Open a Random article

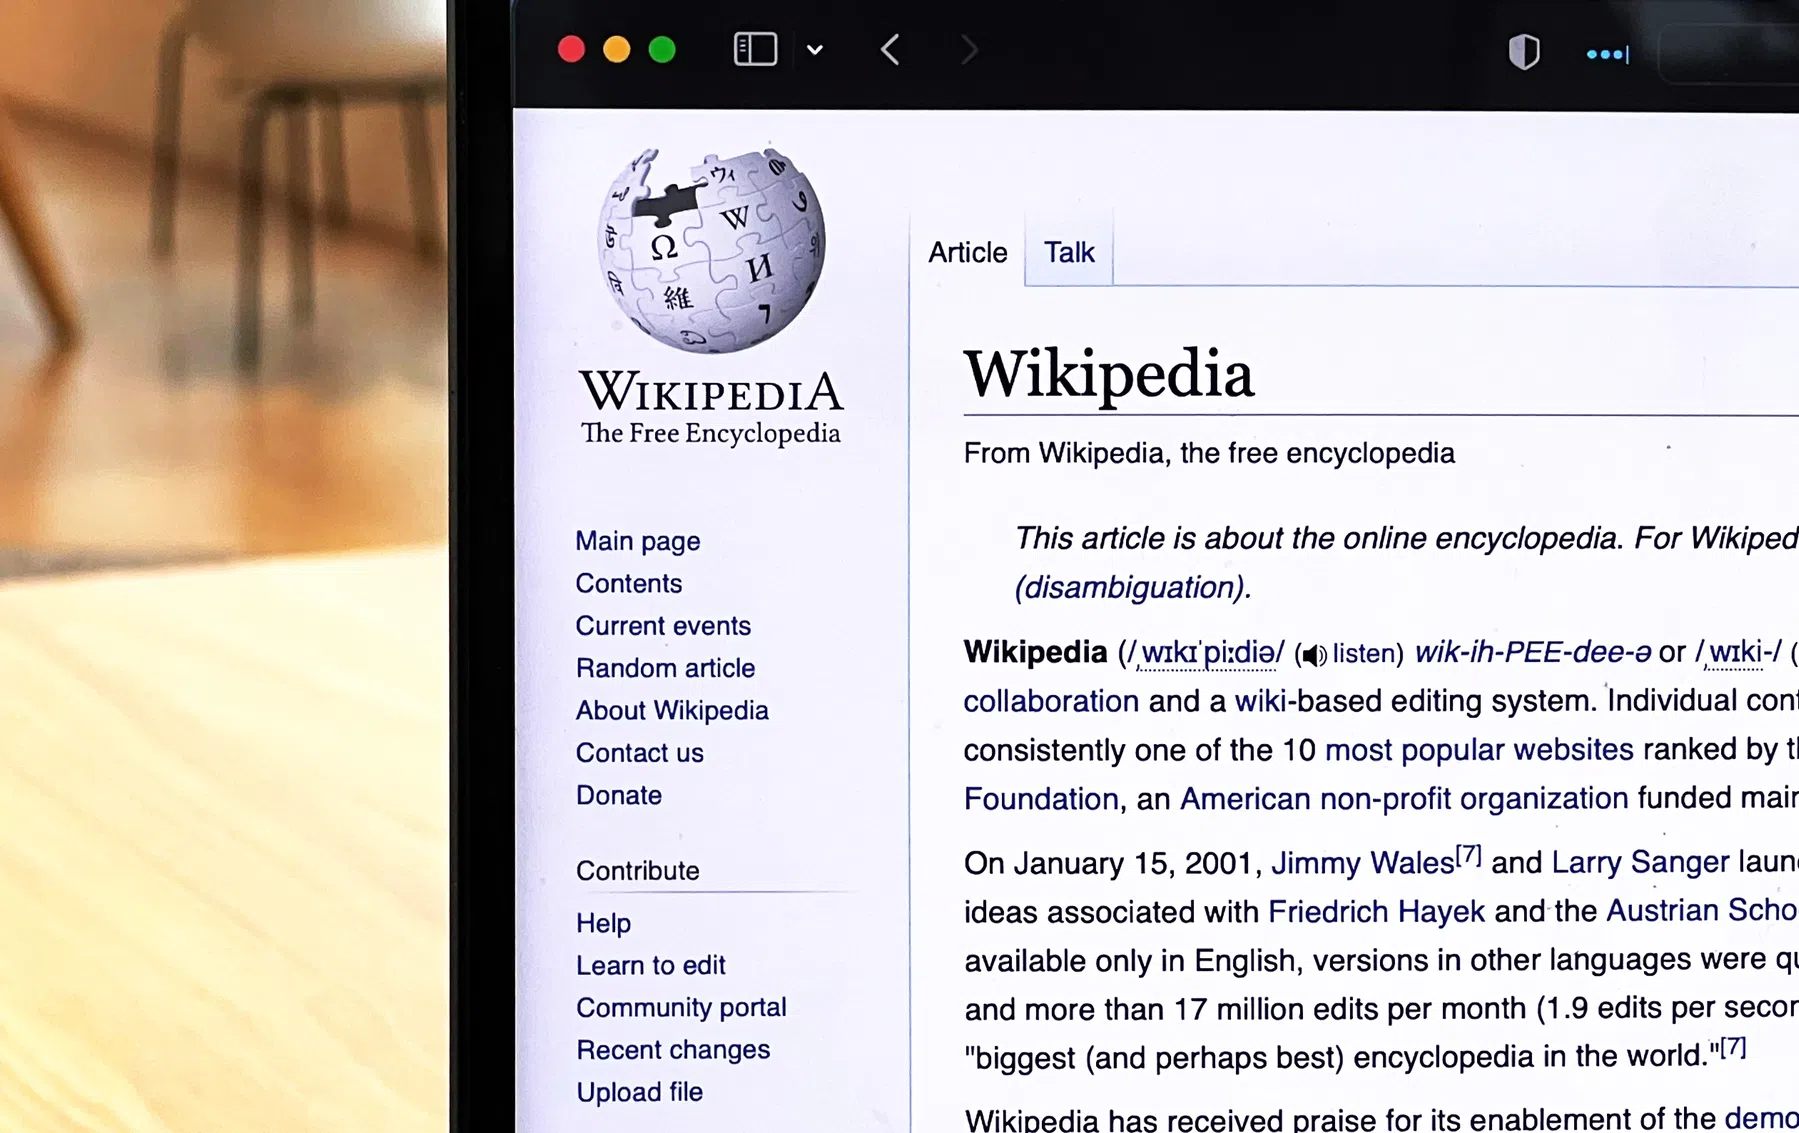click(665, 668)
